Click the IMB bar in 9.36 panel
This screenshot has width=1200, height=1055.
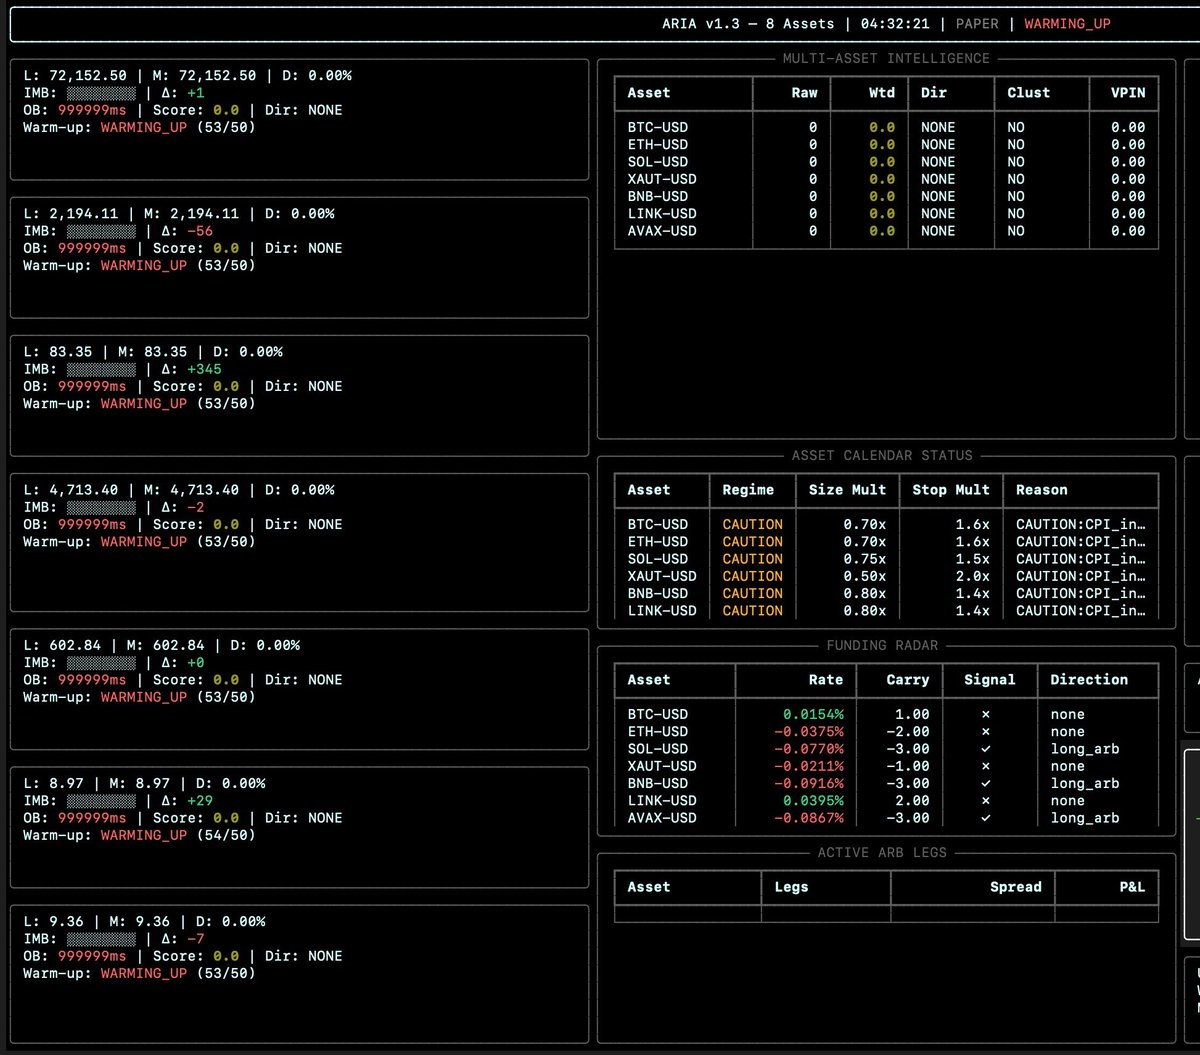tap(101, 938)
